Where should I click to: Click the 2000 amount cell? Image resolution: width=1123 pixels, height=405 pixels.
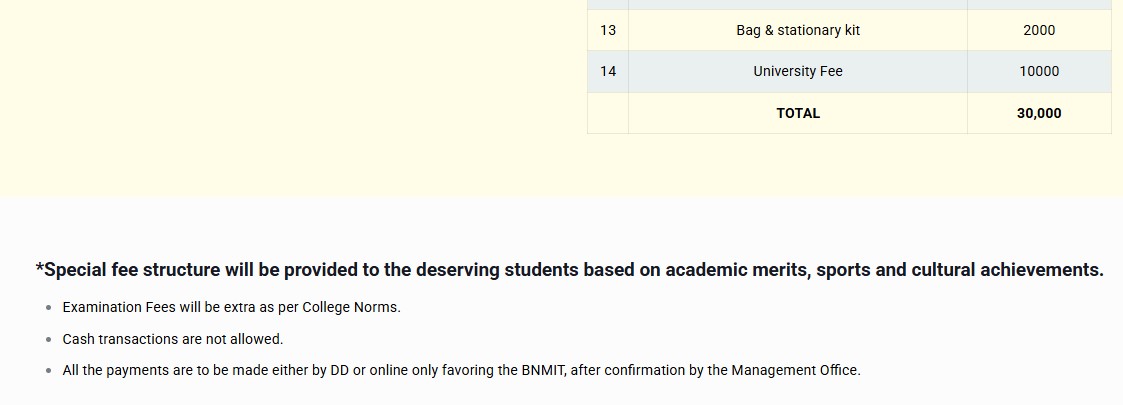1039,30
